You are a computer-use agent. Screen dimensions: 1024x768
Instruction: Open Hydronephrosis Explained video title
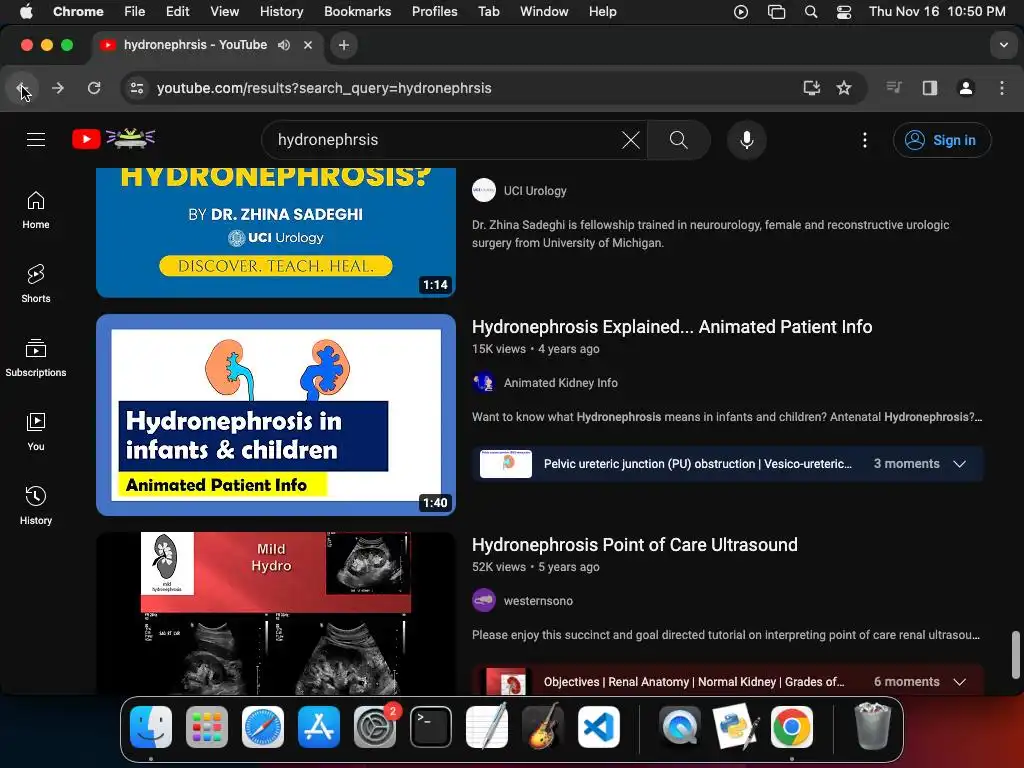click(672, 327)
